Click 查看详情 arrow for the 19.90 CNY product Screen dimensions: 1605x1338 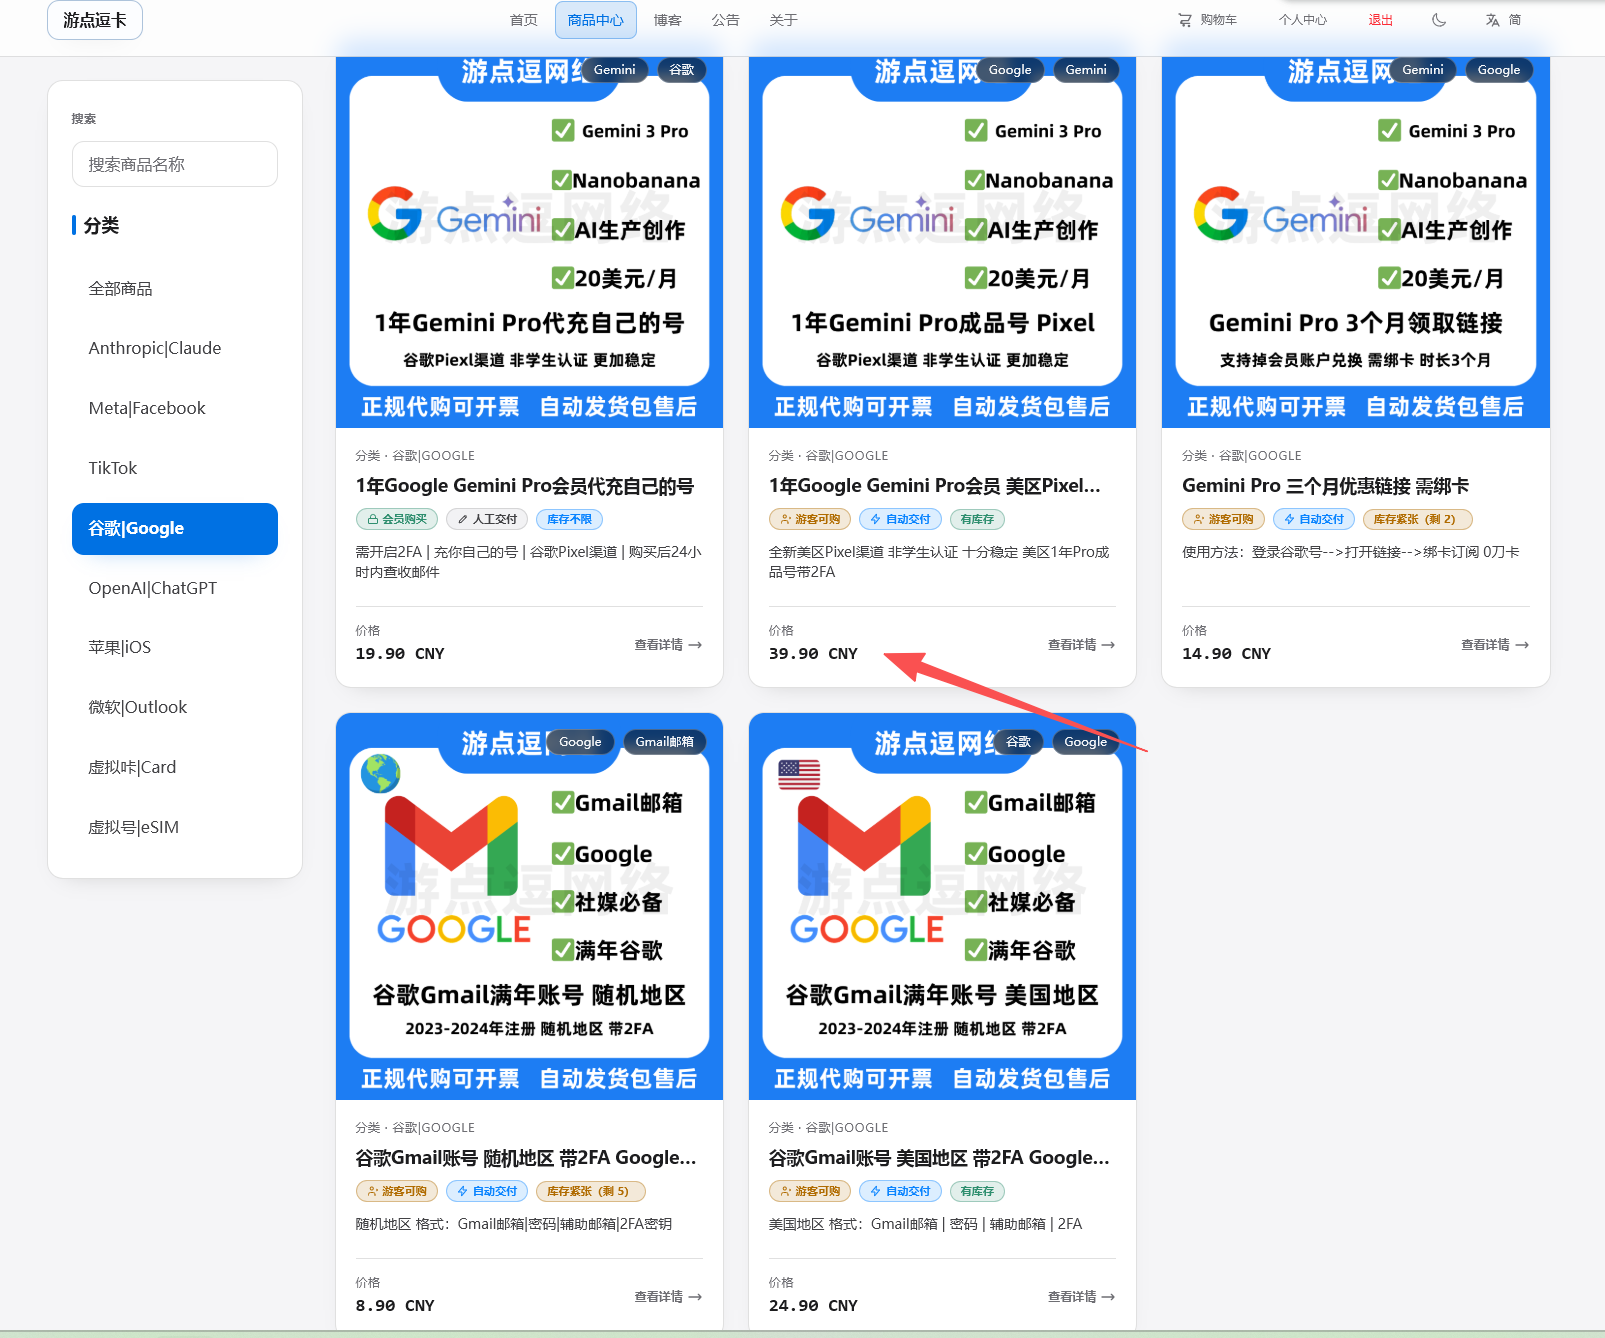(668, 645)
